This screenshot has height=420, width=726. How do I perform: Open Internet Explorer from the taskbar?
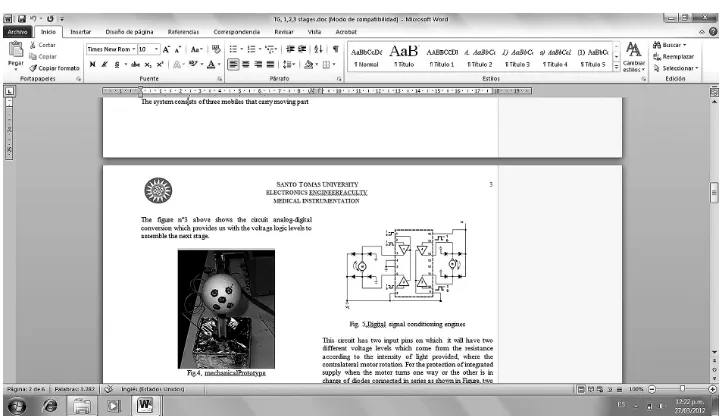[50, 407]
